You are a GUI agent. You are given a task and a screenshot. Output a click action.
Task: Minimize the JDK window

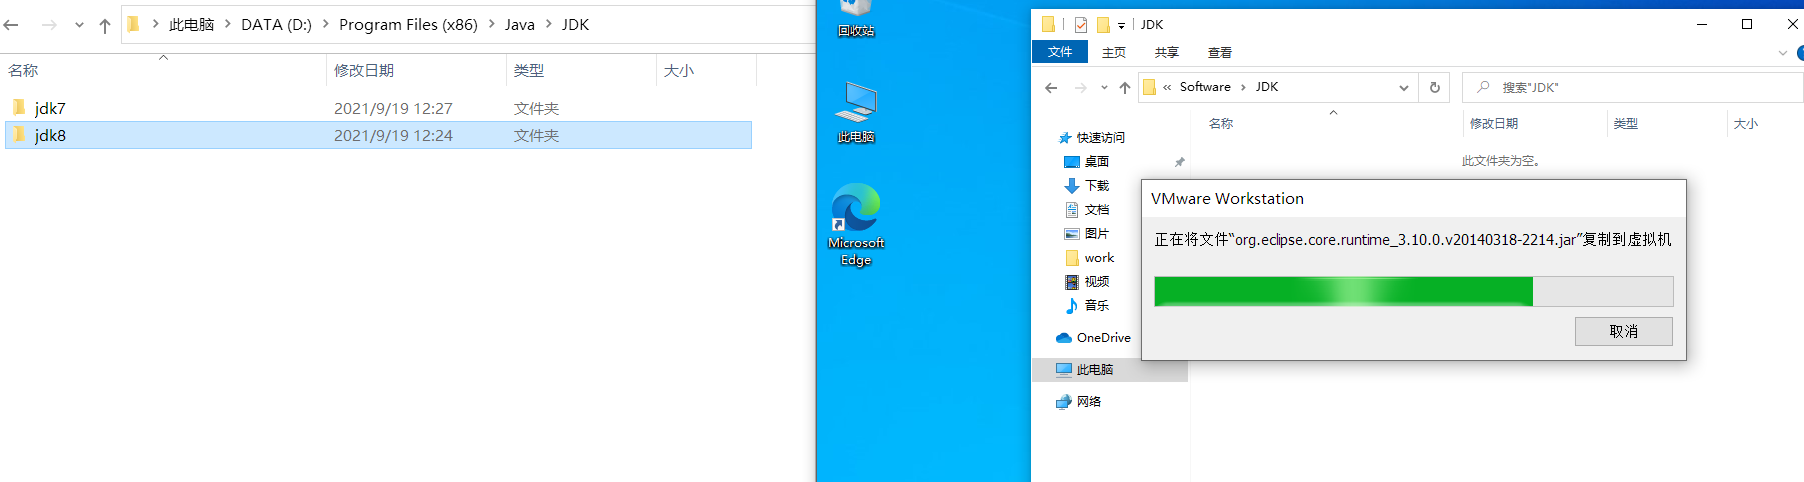1701,24
